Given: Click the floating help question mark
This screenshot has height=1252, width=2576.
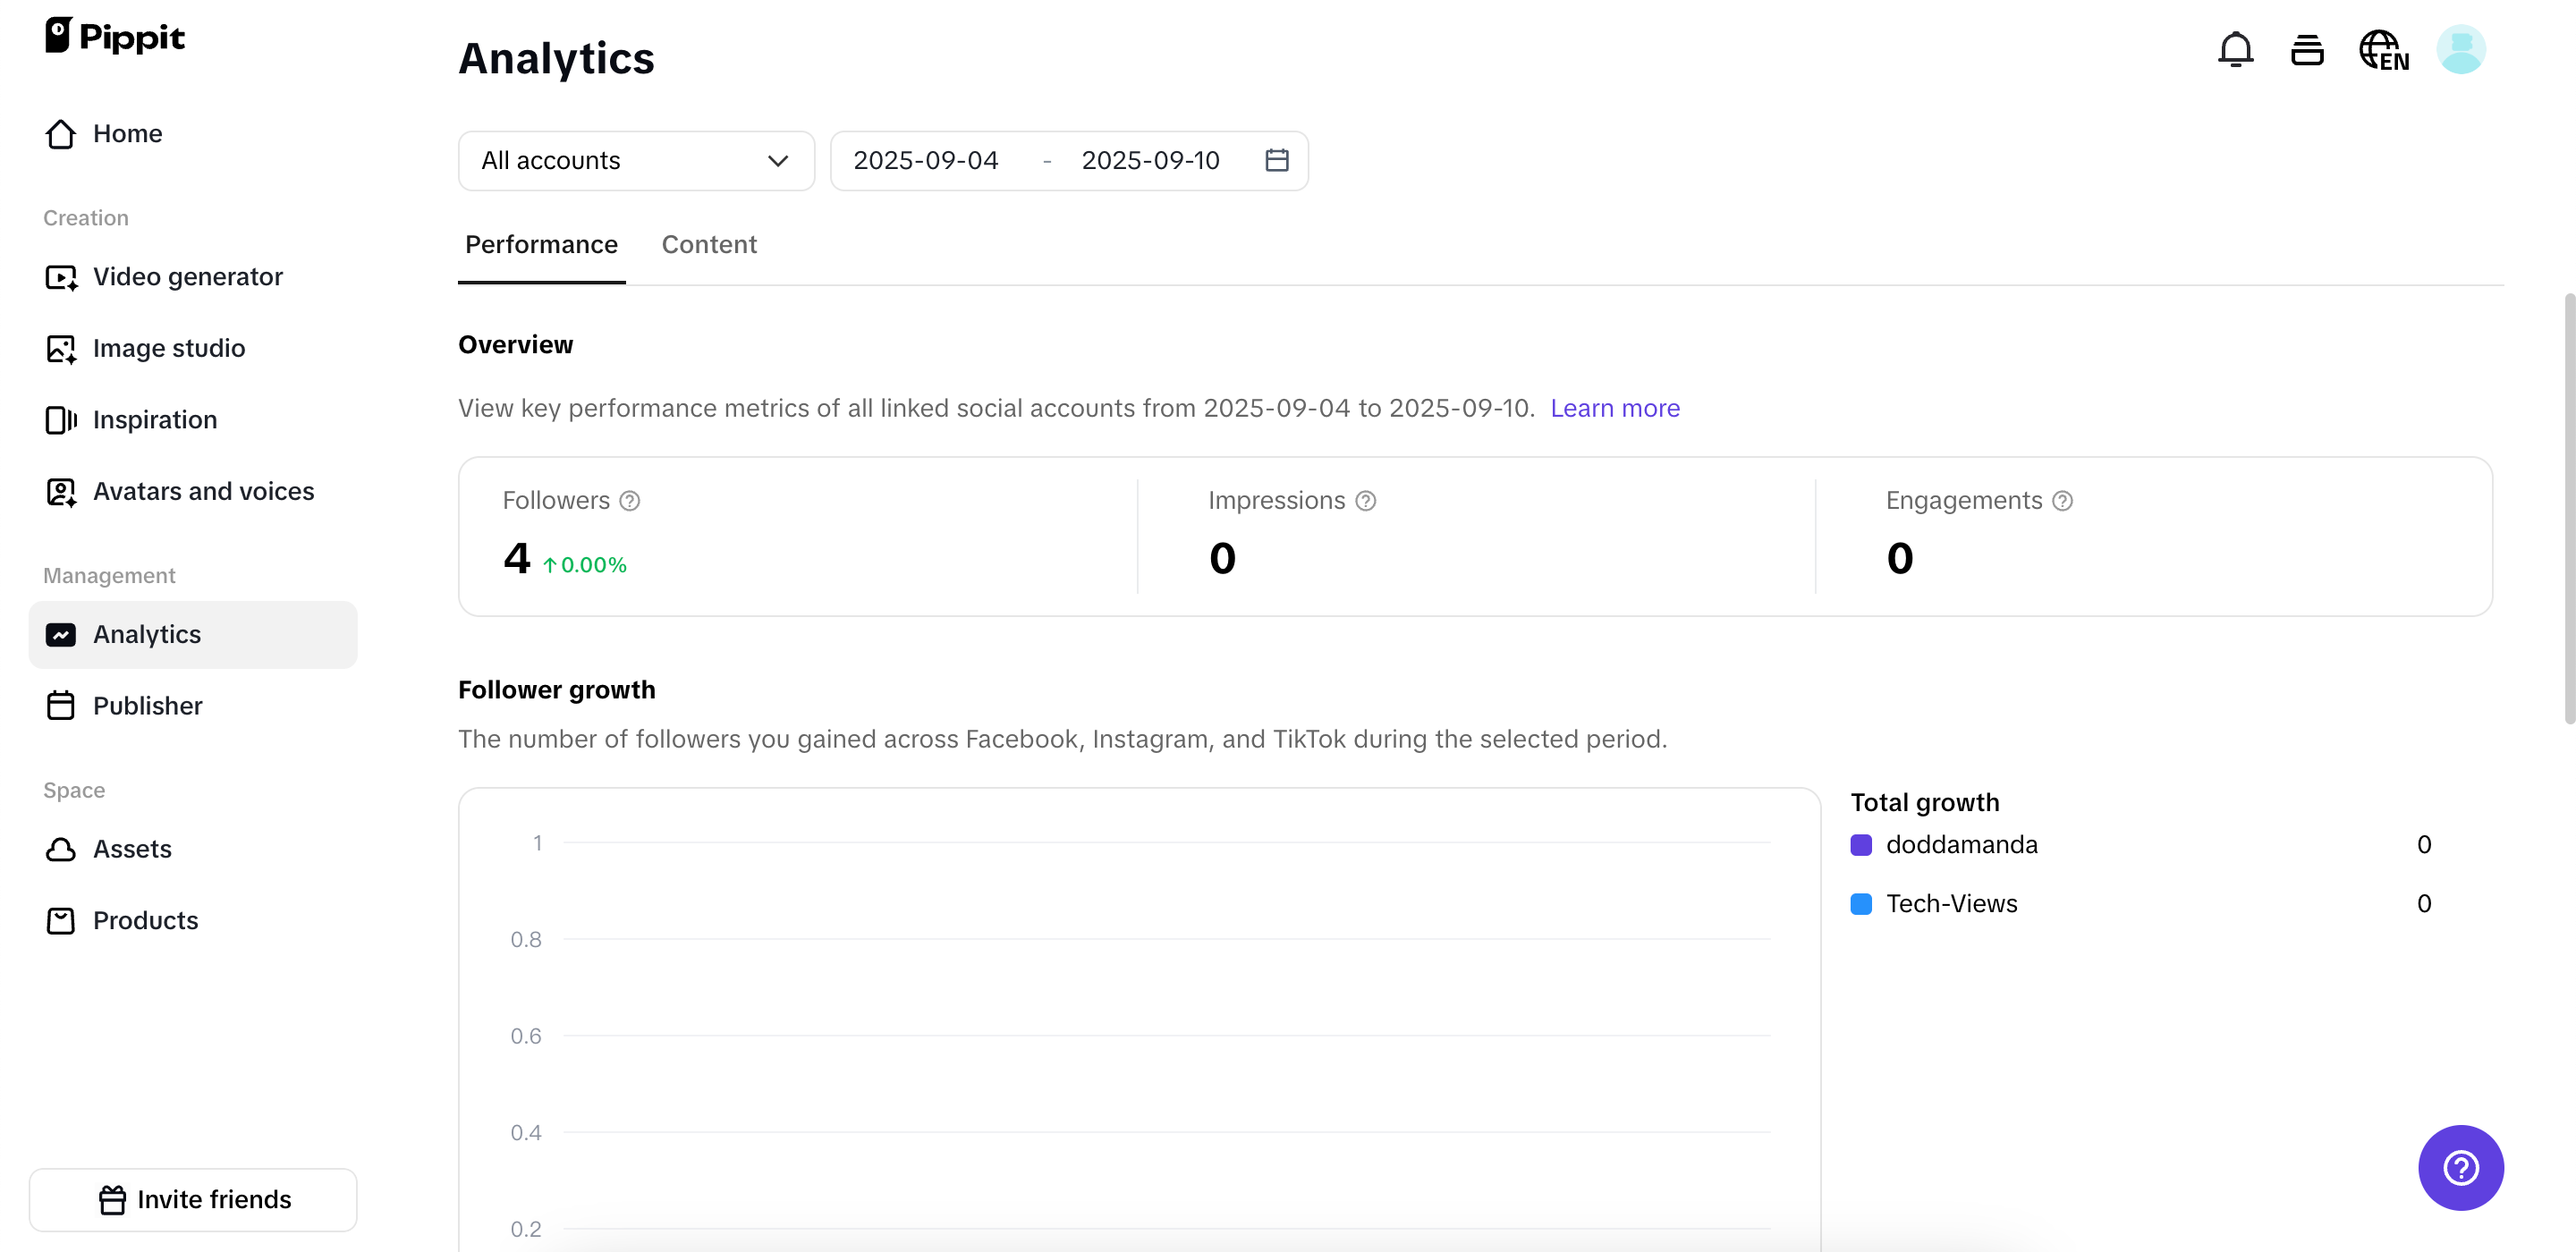Looking at the screenshot, I should pos(2461,1167).
